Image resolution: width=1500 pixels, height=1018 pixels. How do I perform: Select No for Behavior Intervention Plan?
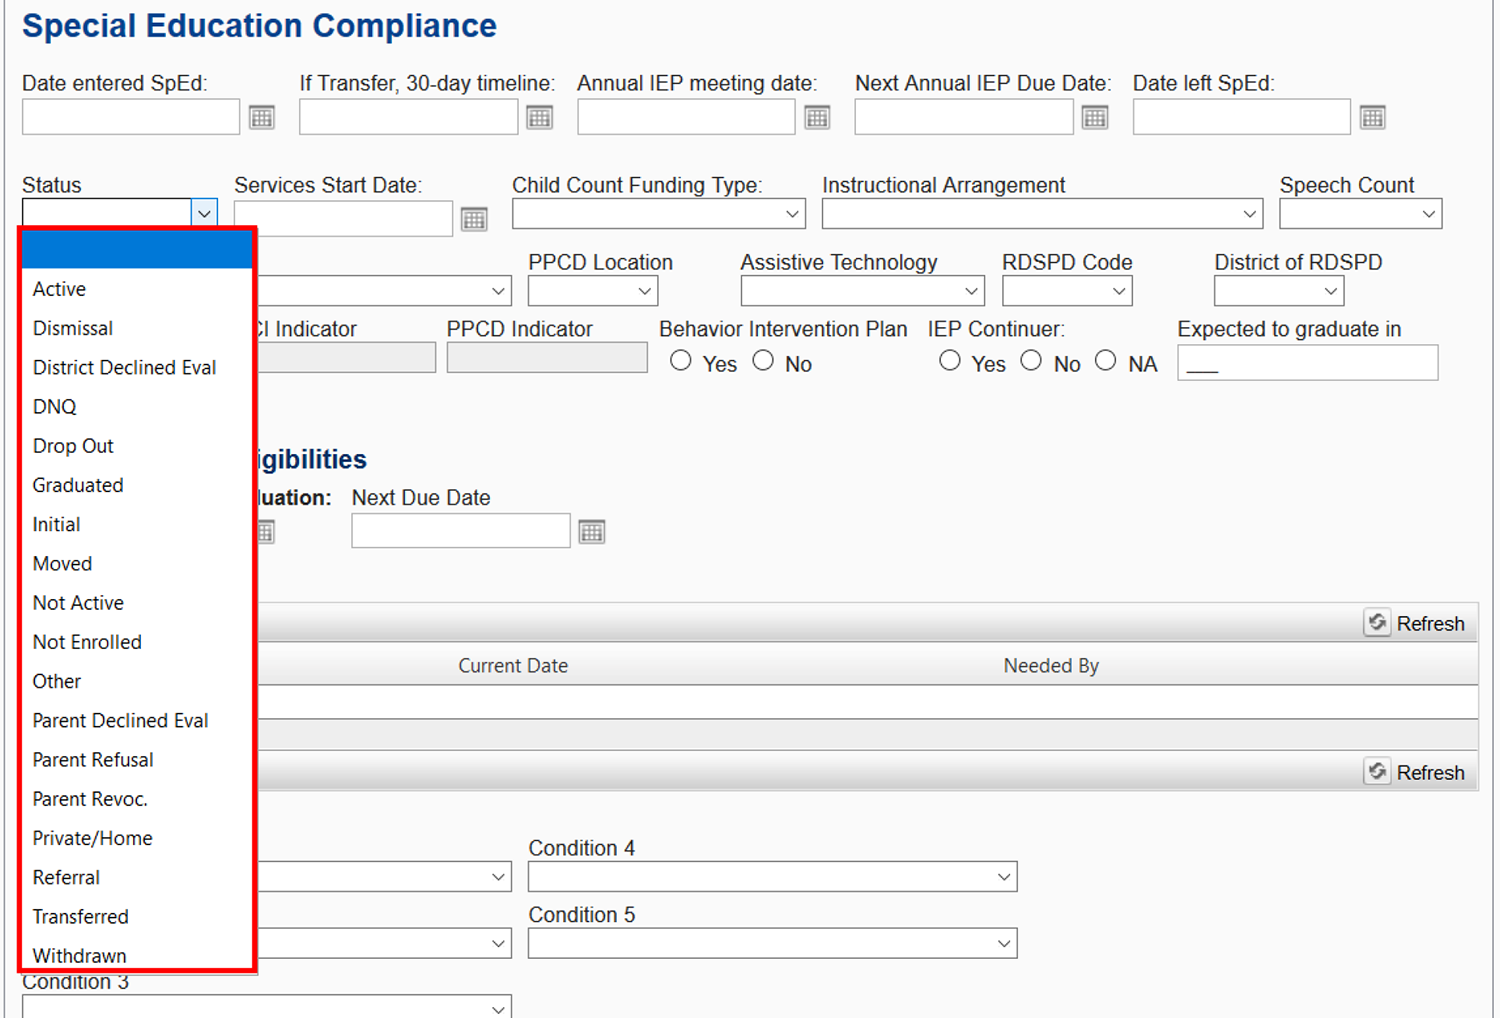click(763, 361)
